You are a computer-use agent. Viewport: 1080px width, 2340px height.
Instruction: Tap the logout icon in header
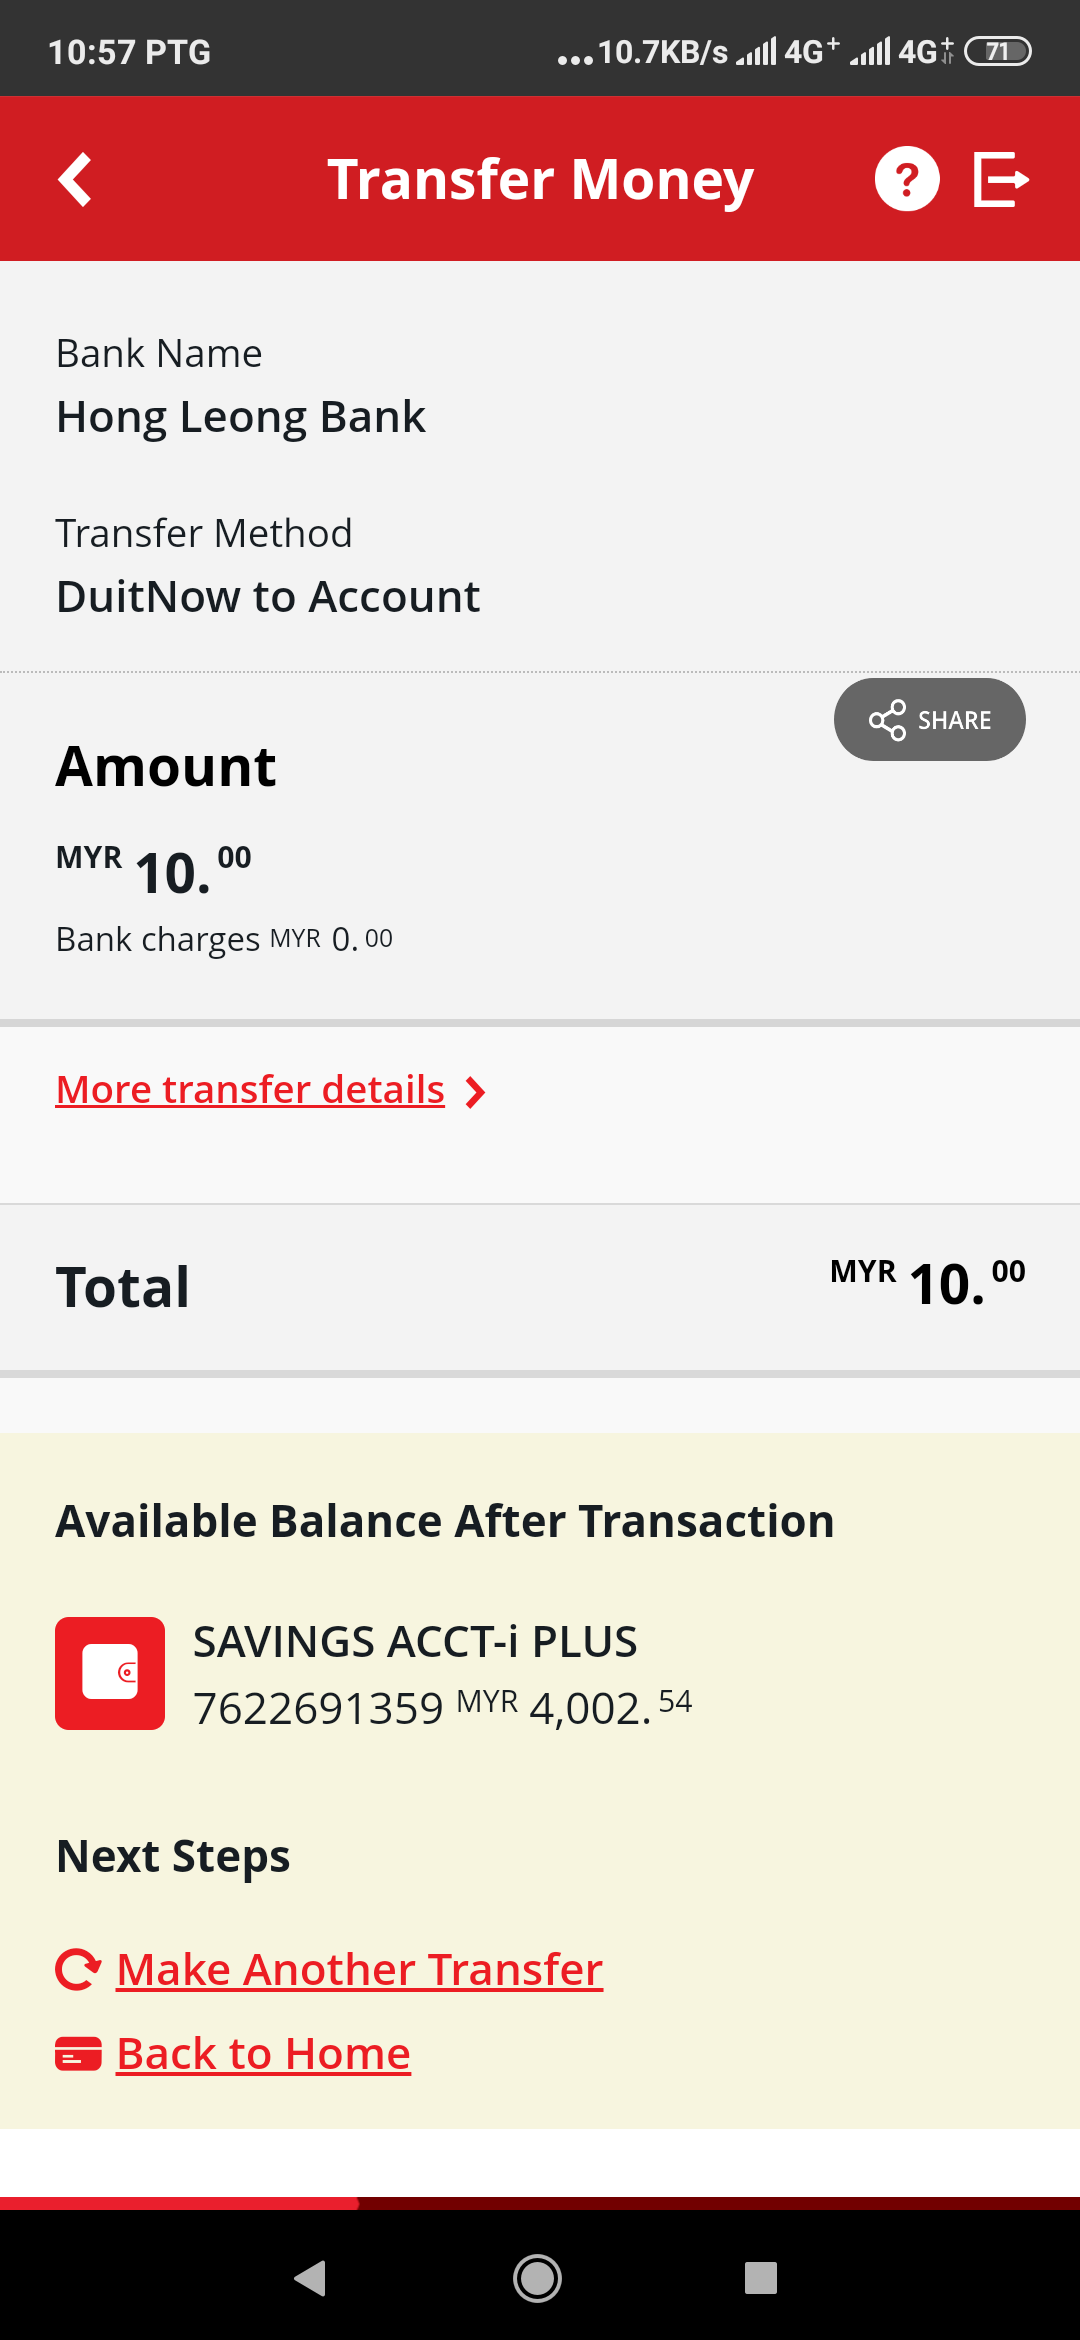[x=1000, y=180]
